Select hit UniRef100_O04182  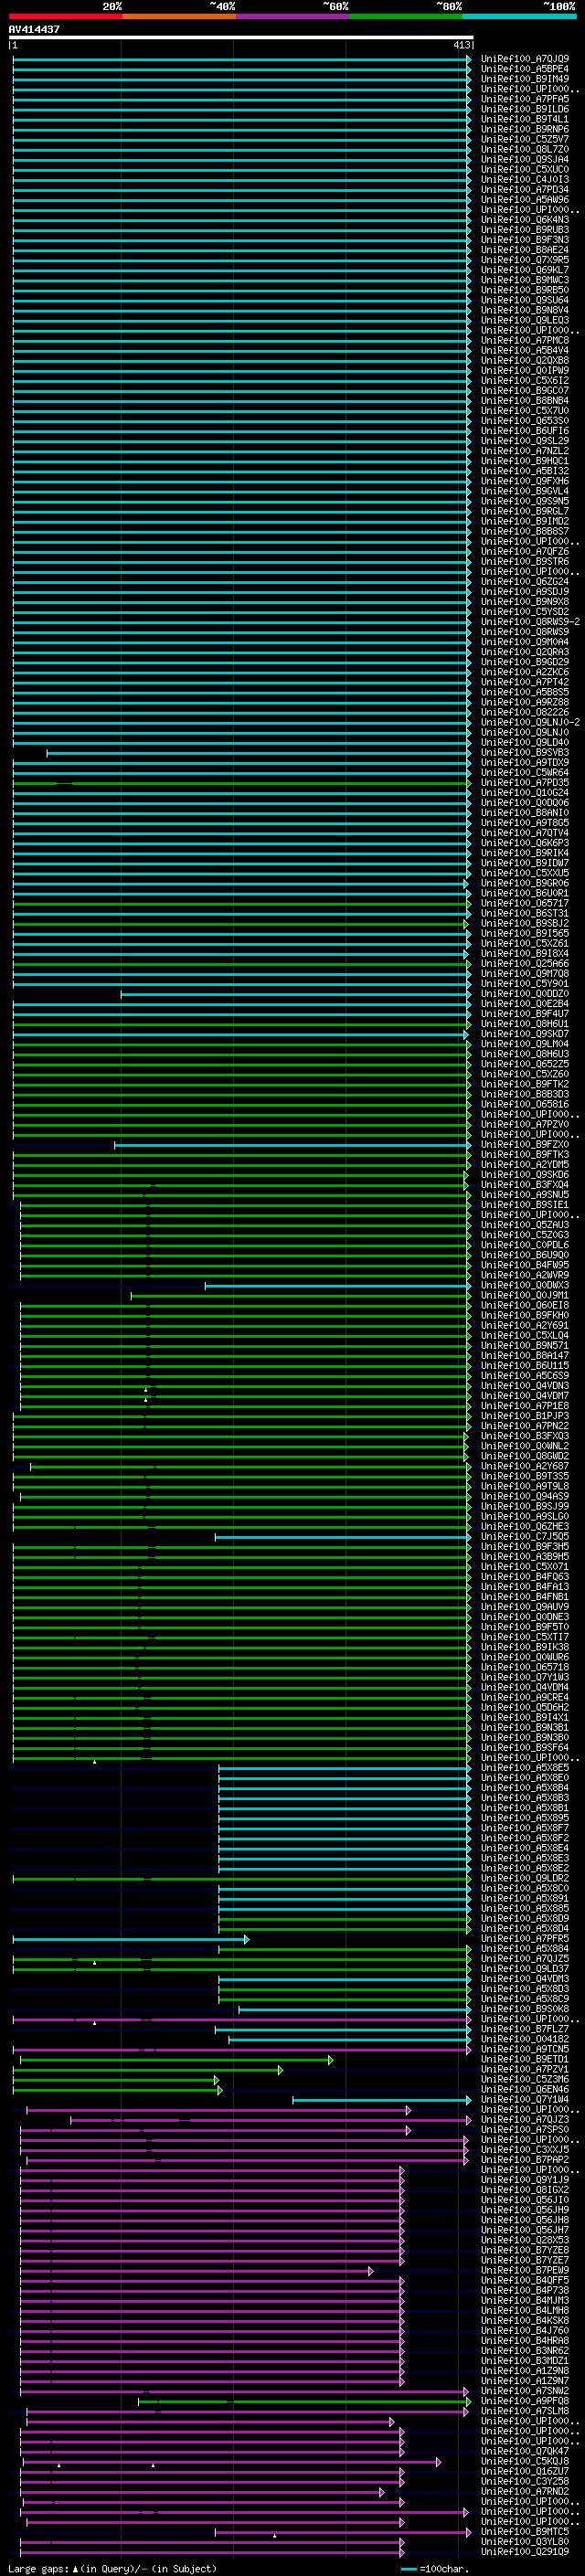(525, 2039)
